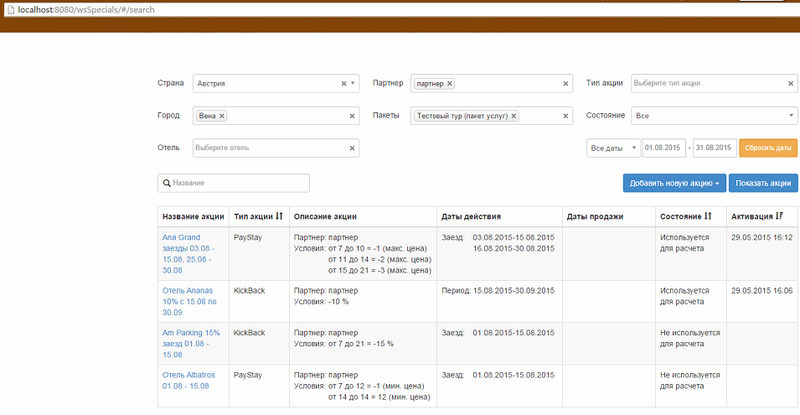The image size is (800, 415).
Task: Remove the Тестовый тур package tag
Action: [514, 116]
